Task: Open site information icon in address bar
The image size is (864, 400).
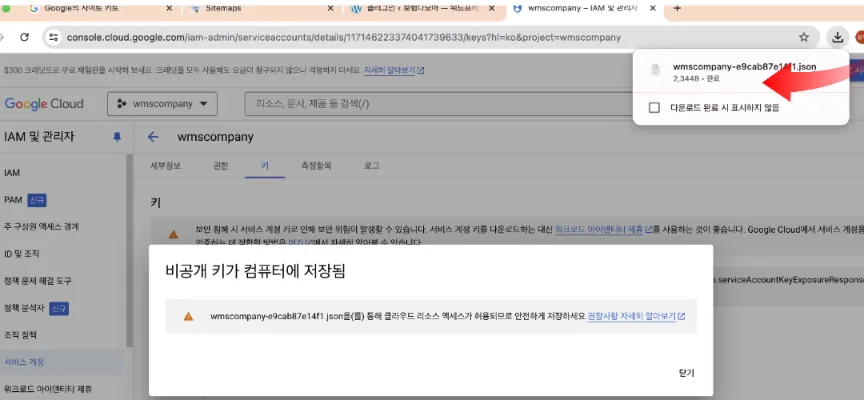Action: click(53, 37)
